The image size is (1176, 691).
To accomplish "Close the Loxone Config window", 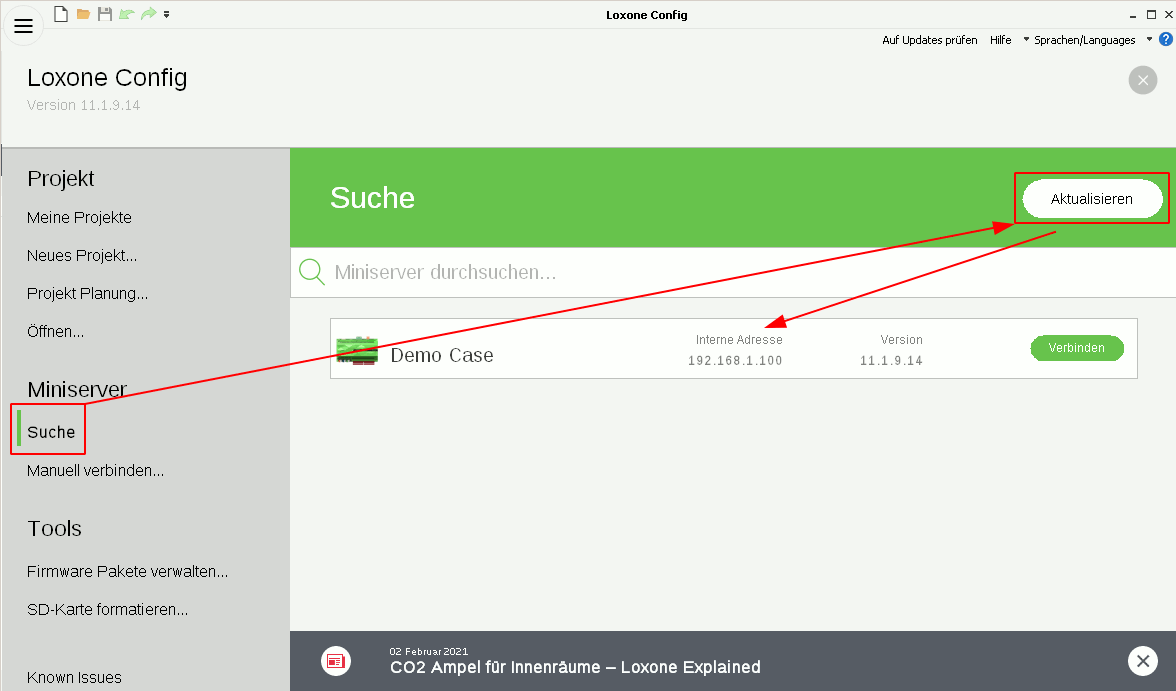I will click(1168, 14).
